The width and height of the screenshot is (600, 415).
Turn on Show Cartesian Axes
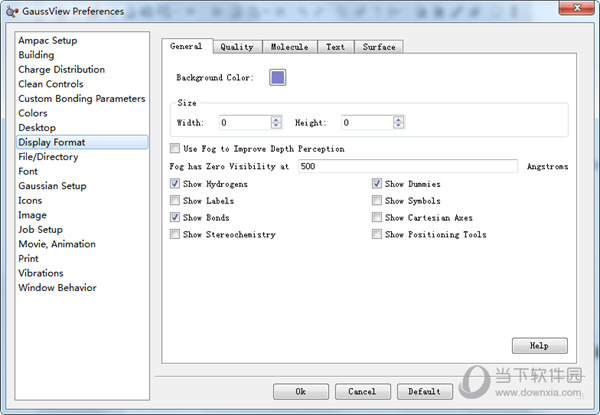377,217
